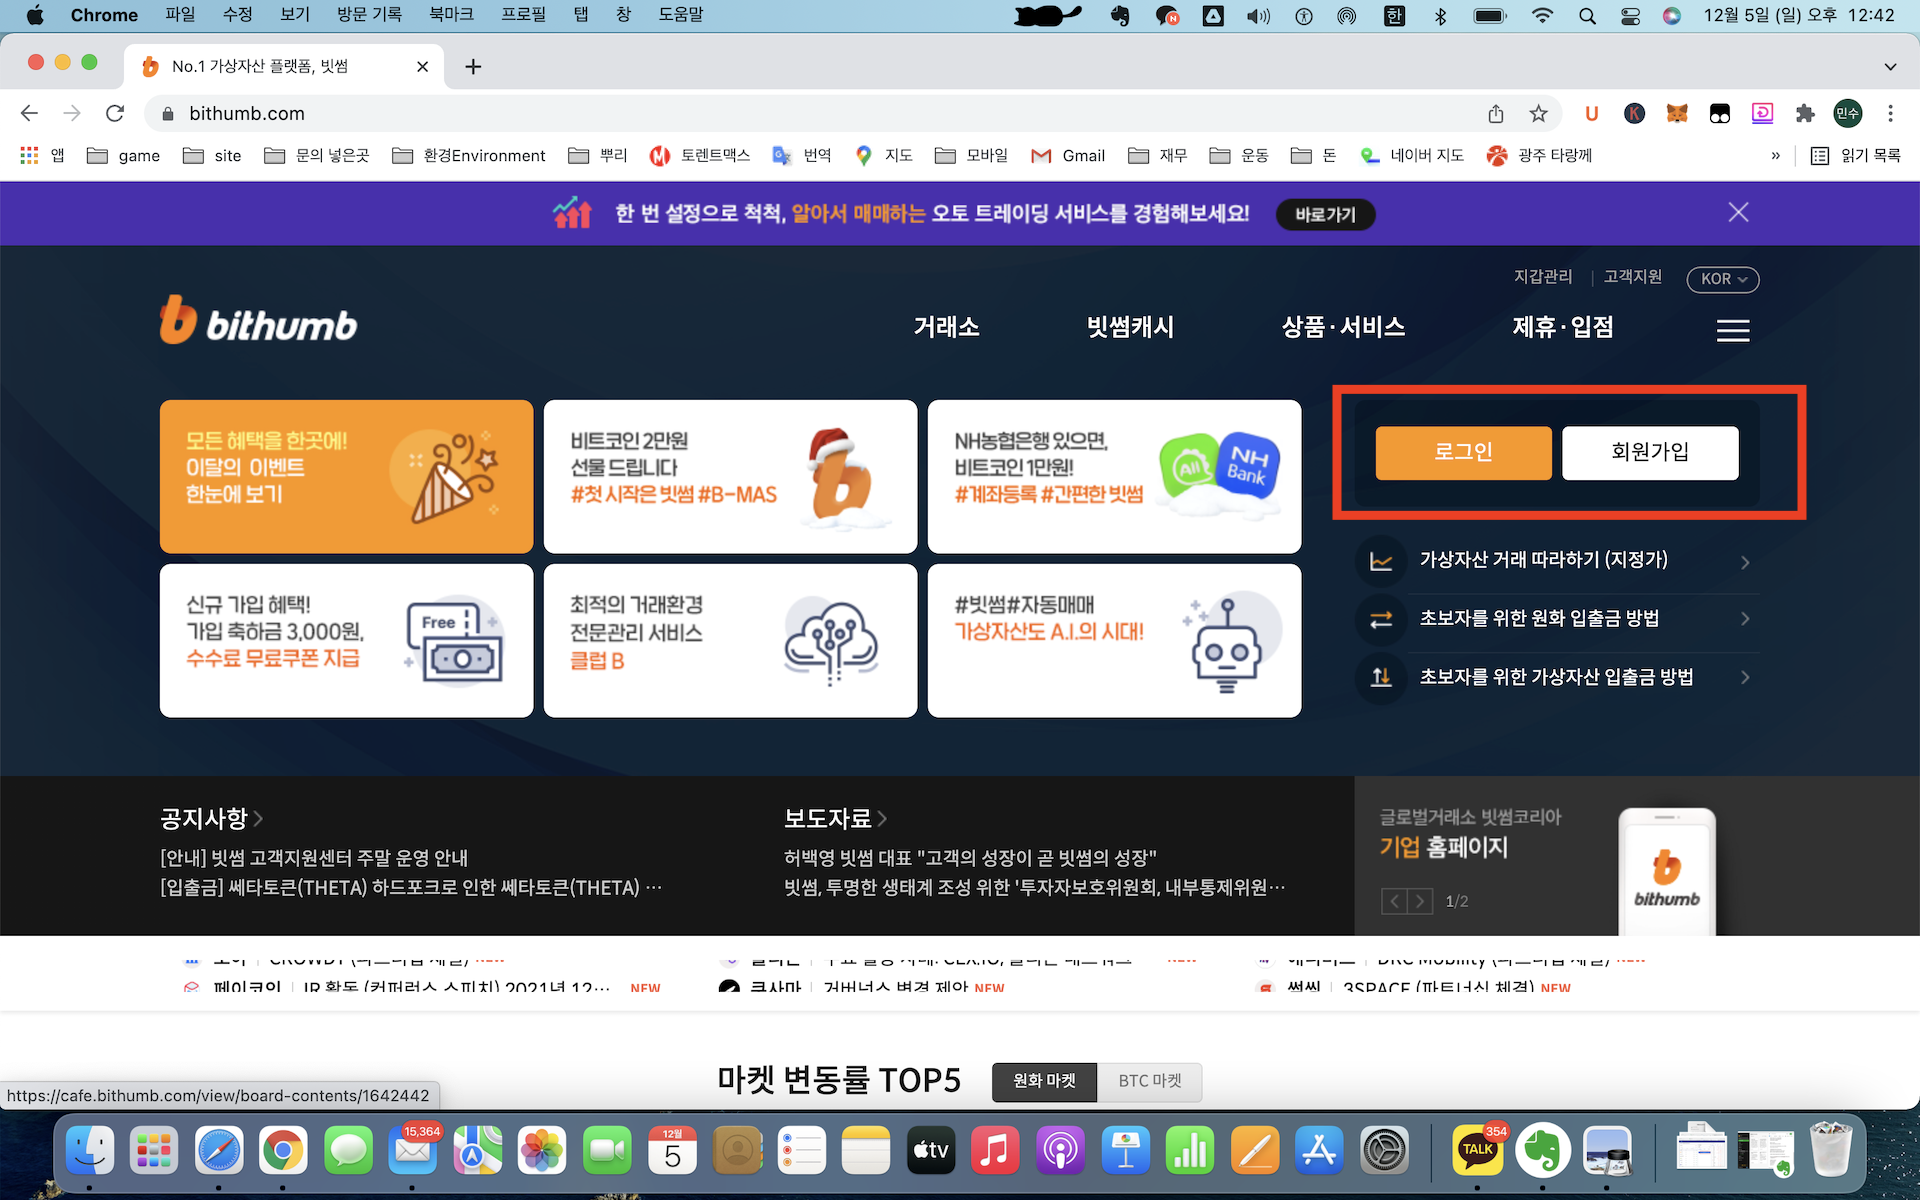Click the share icon in the address bar

(x=1496, y=113)
